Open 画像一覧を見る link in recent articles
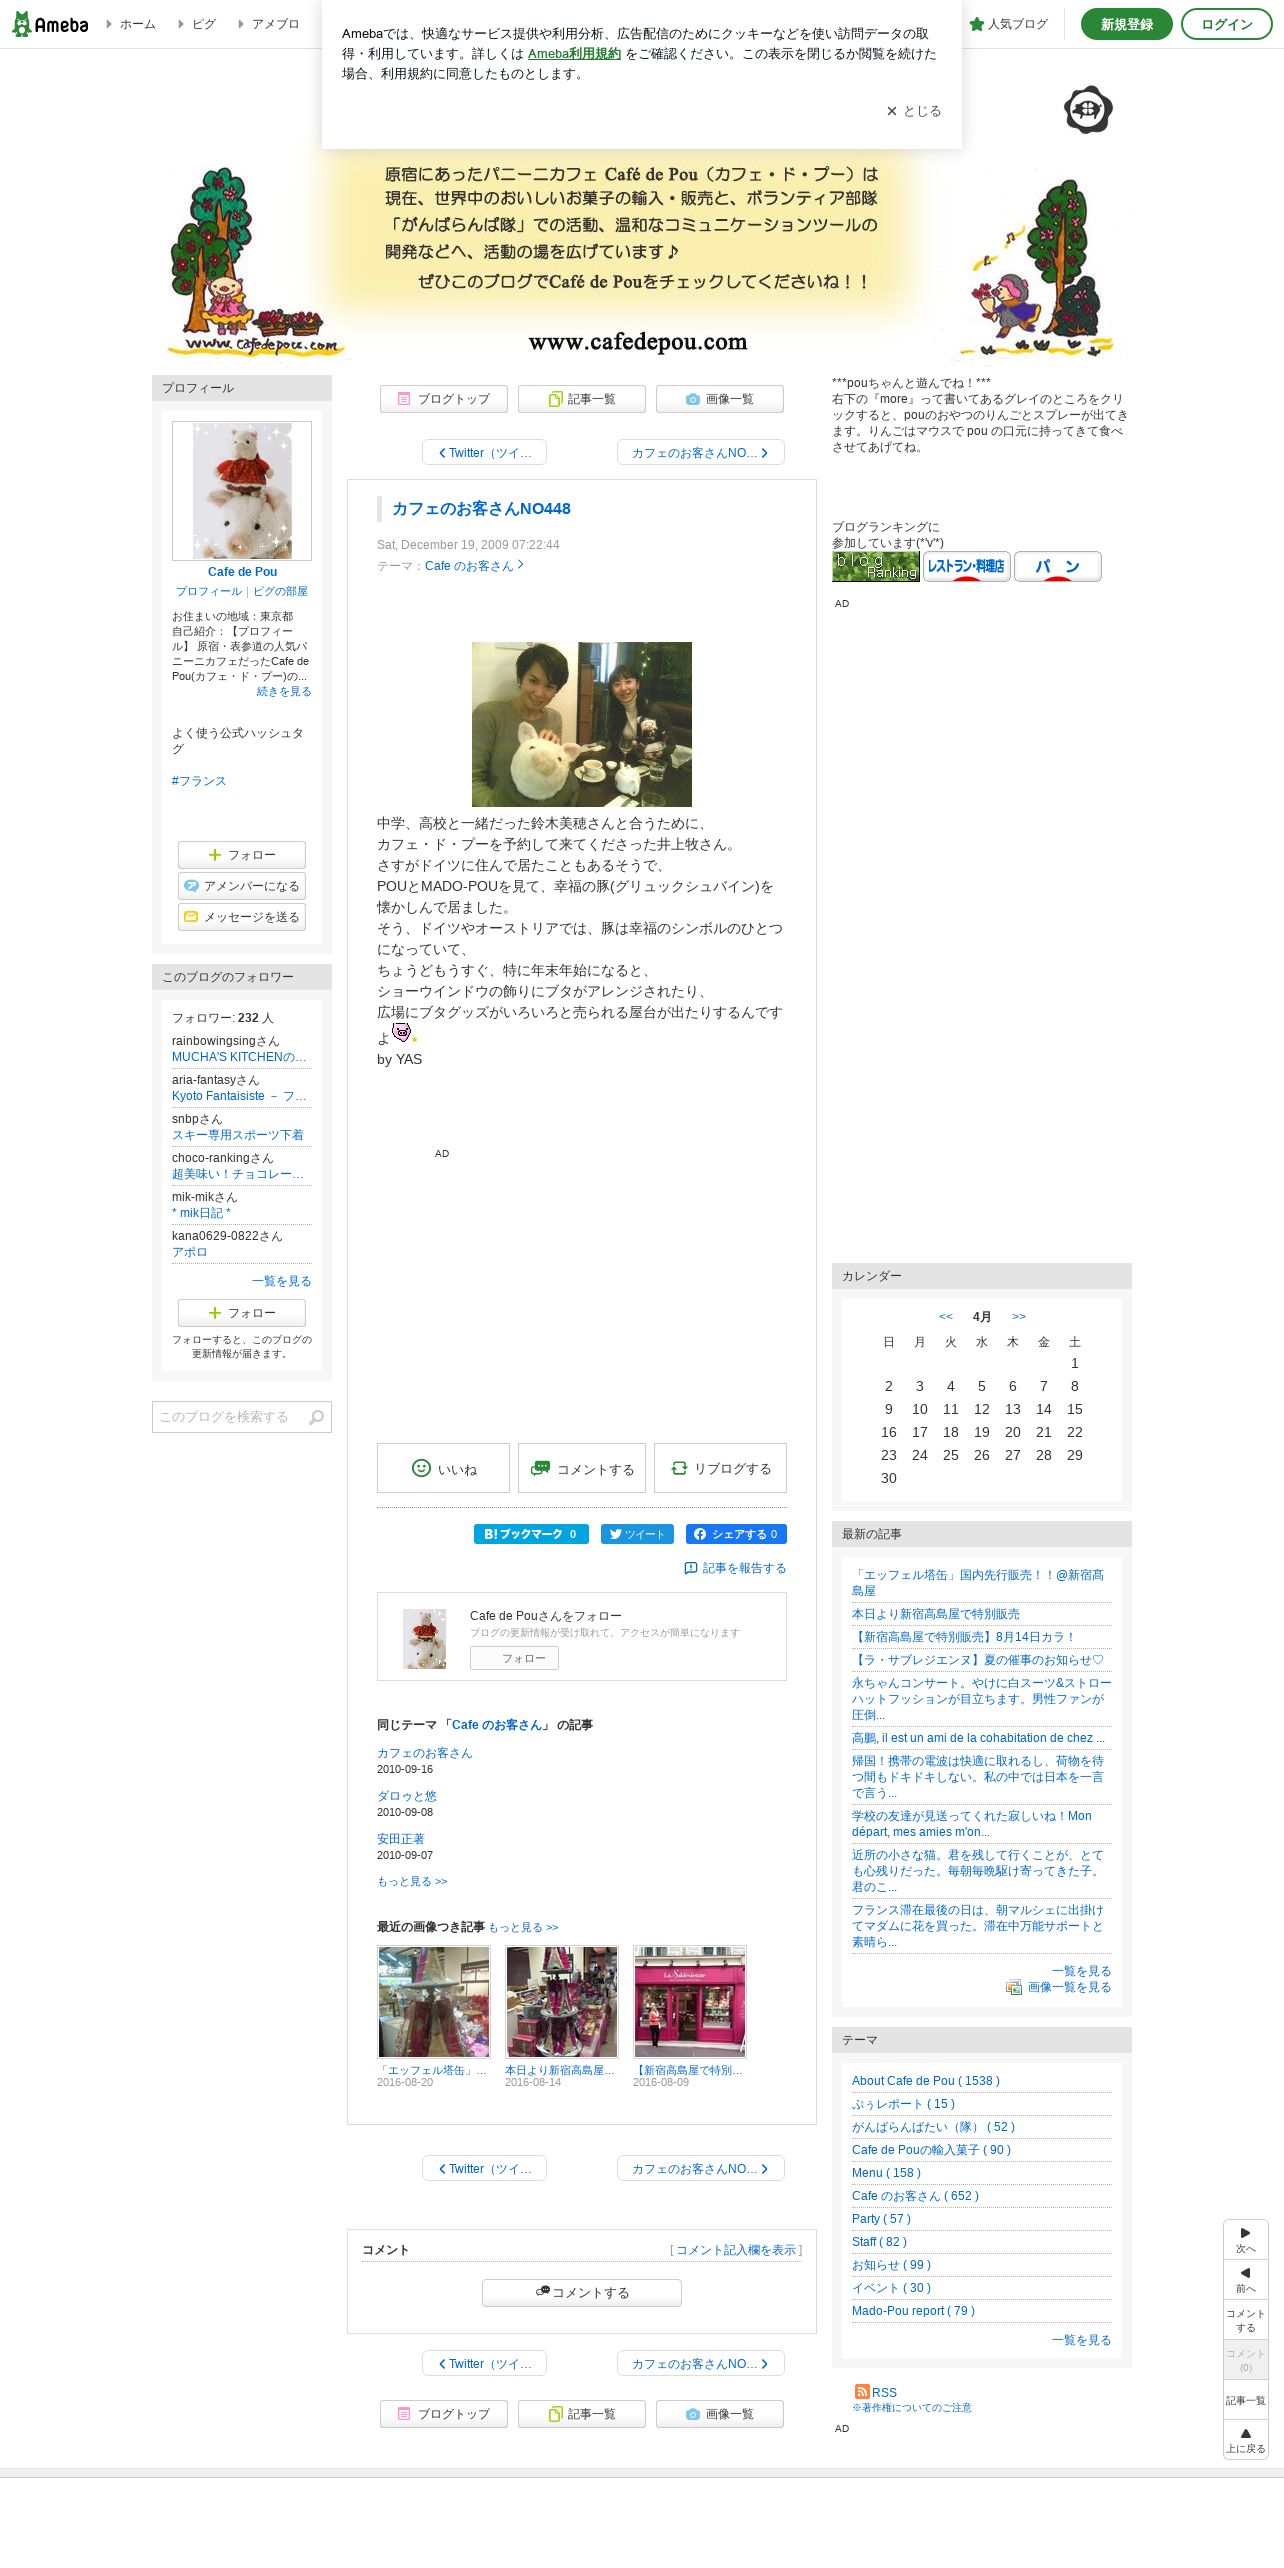 tap(1069, 1987)
